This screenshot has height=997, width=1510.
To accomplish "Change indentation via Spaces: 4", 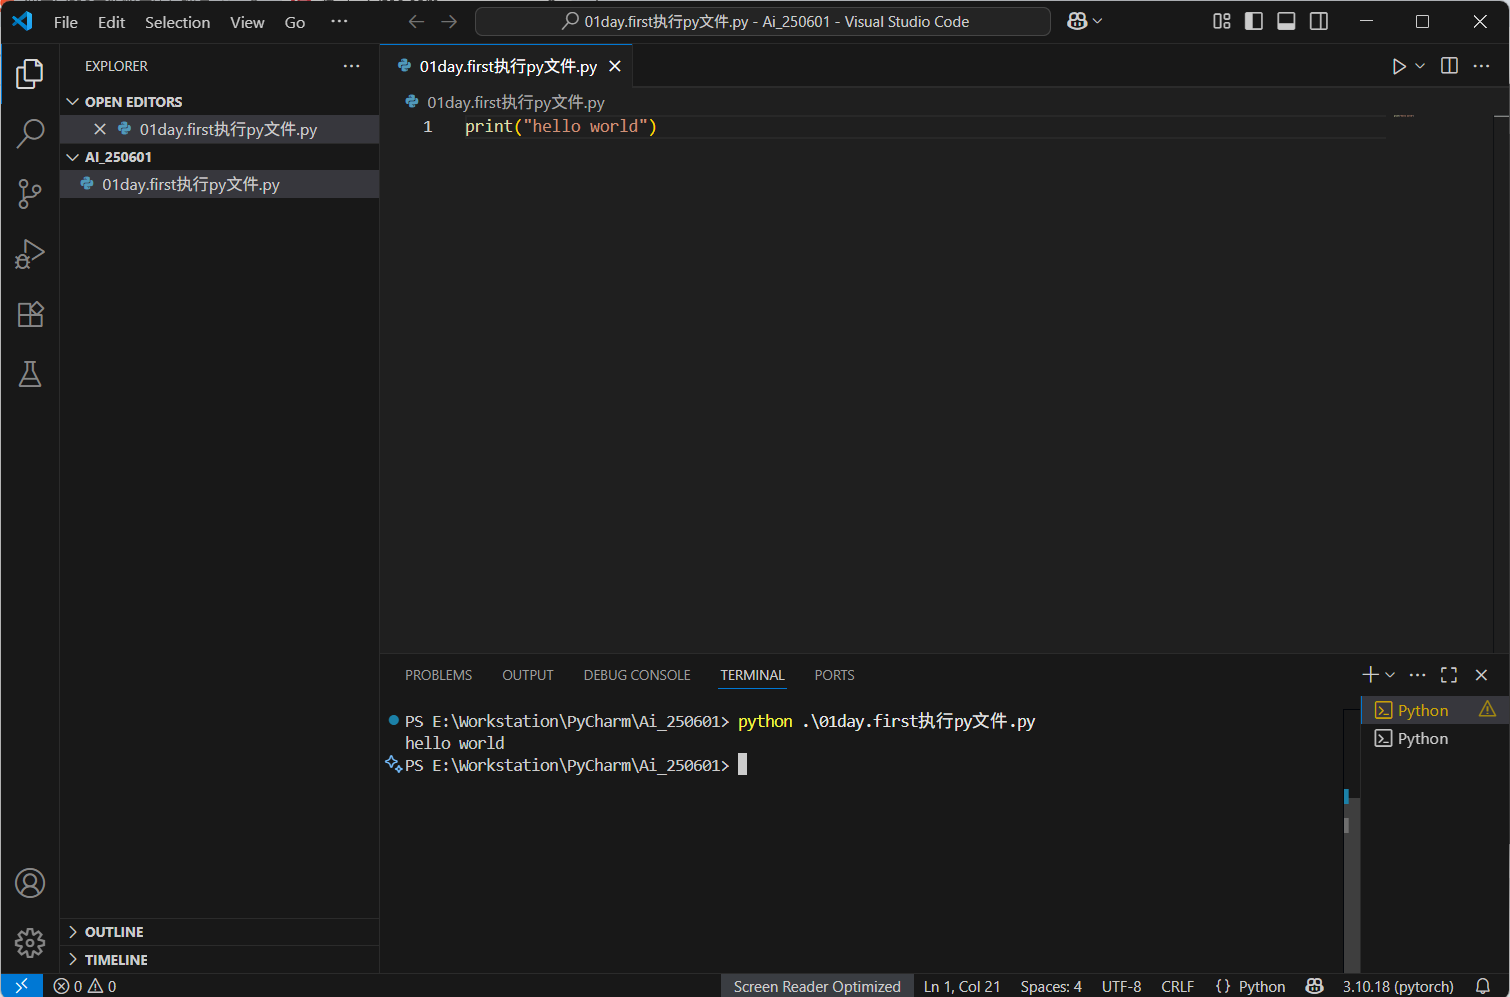I will click(1051, 986).
